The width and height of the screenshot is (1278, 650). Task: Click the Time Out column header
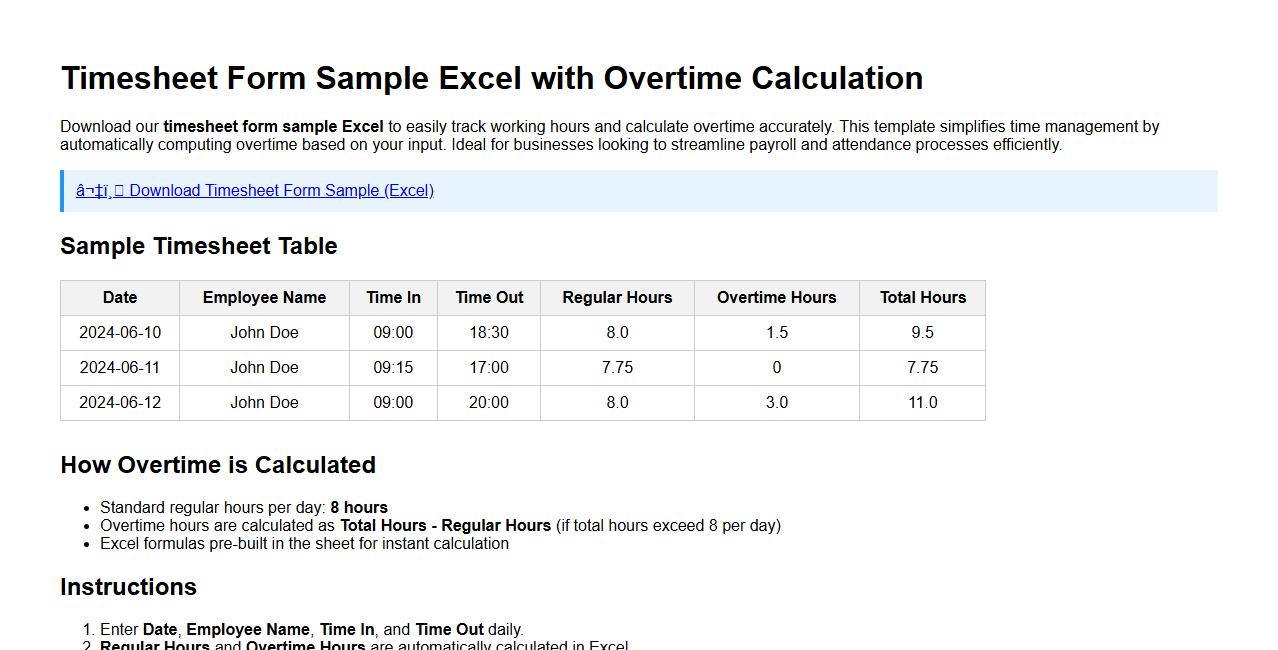coord(488,297)
